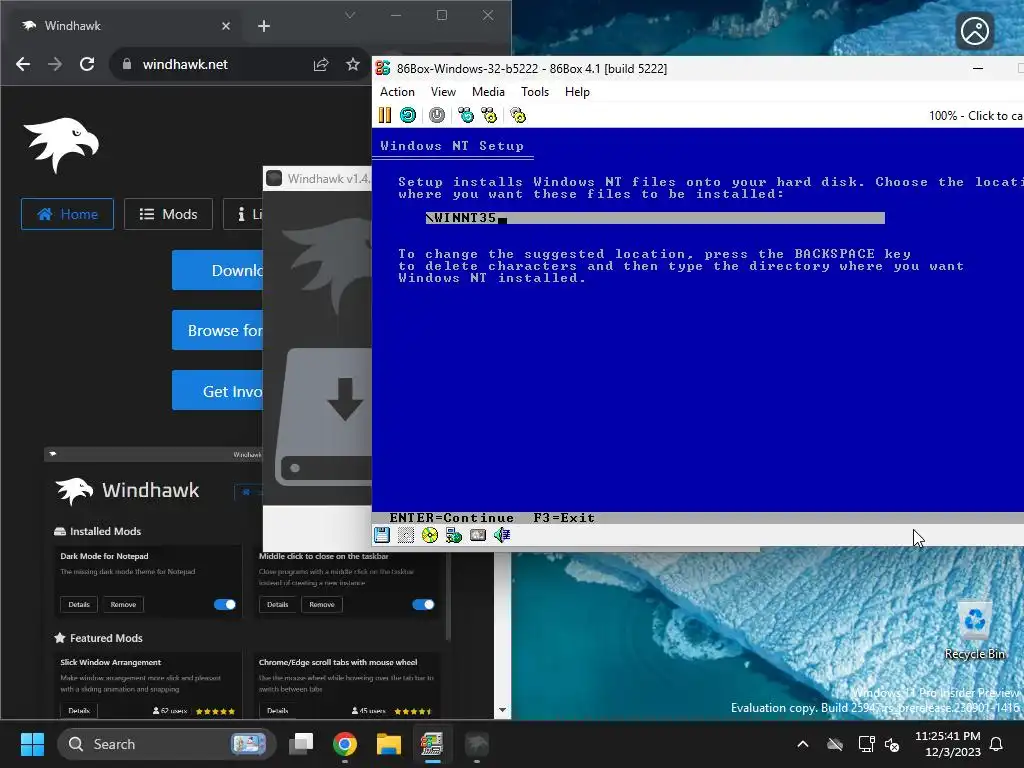Image resolution: width=1024 pixels, height=768 pixels.
Task: Switch to 86Box via taskbar icon
Action: tap(432, 744)
